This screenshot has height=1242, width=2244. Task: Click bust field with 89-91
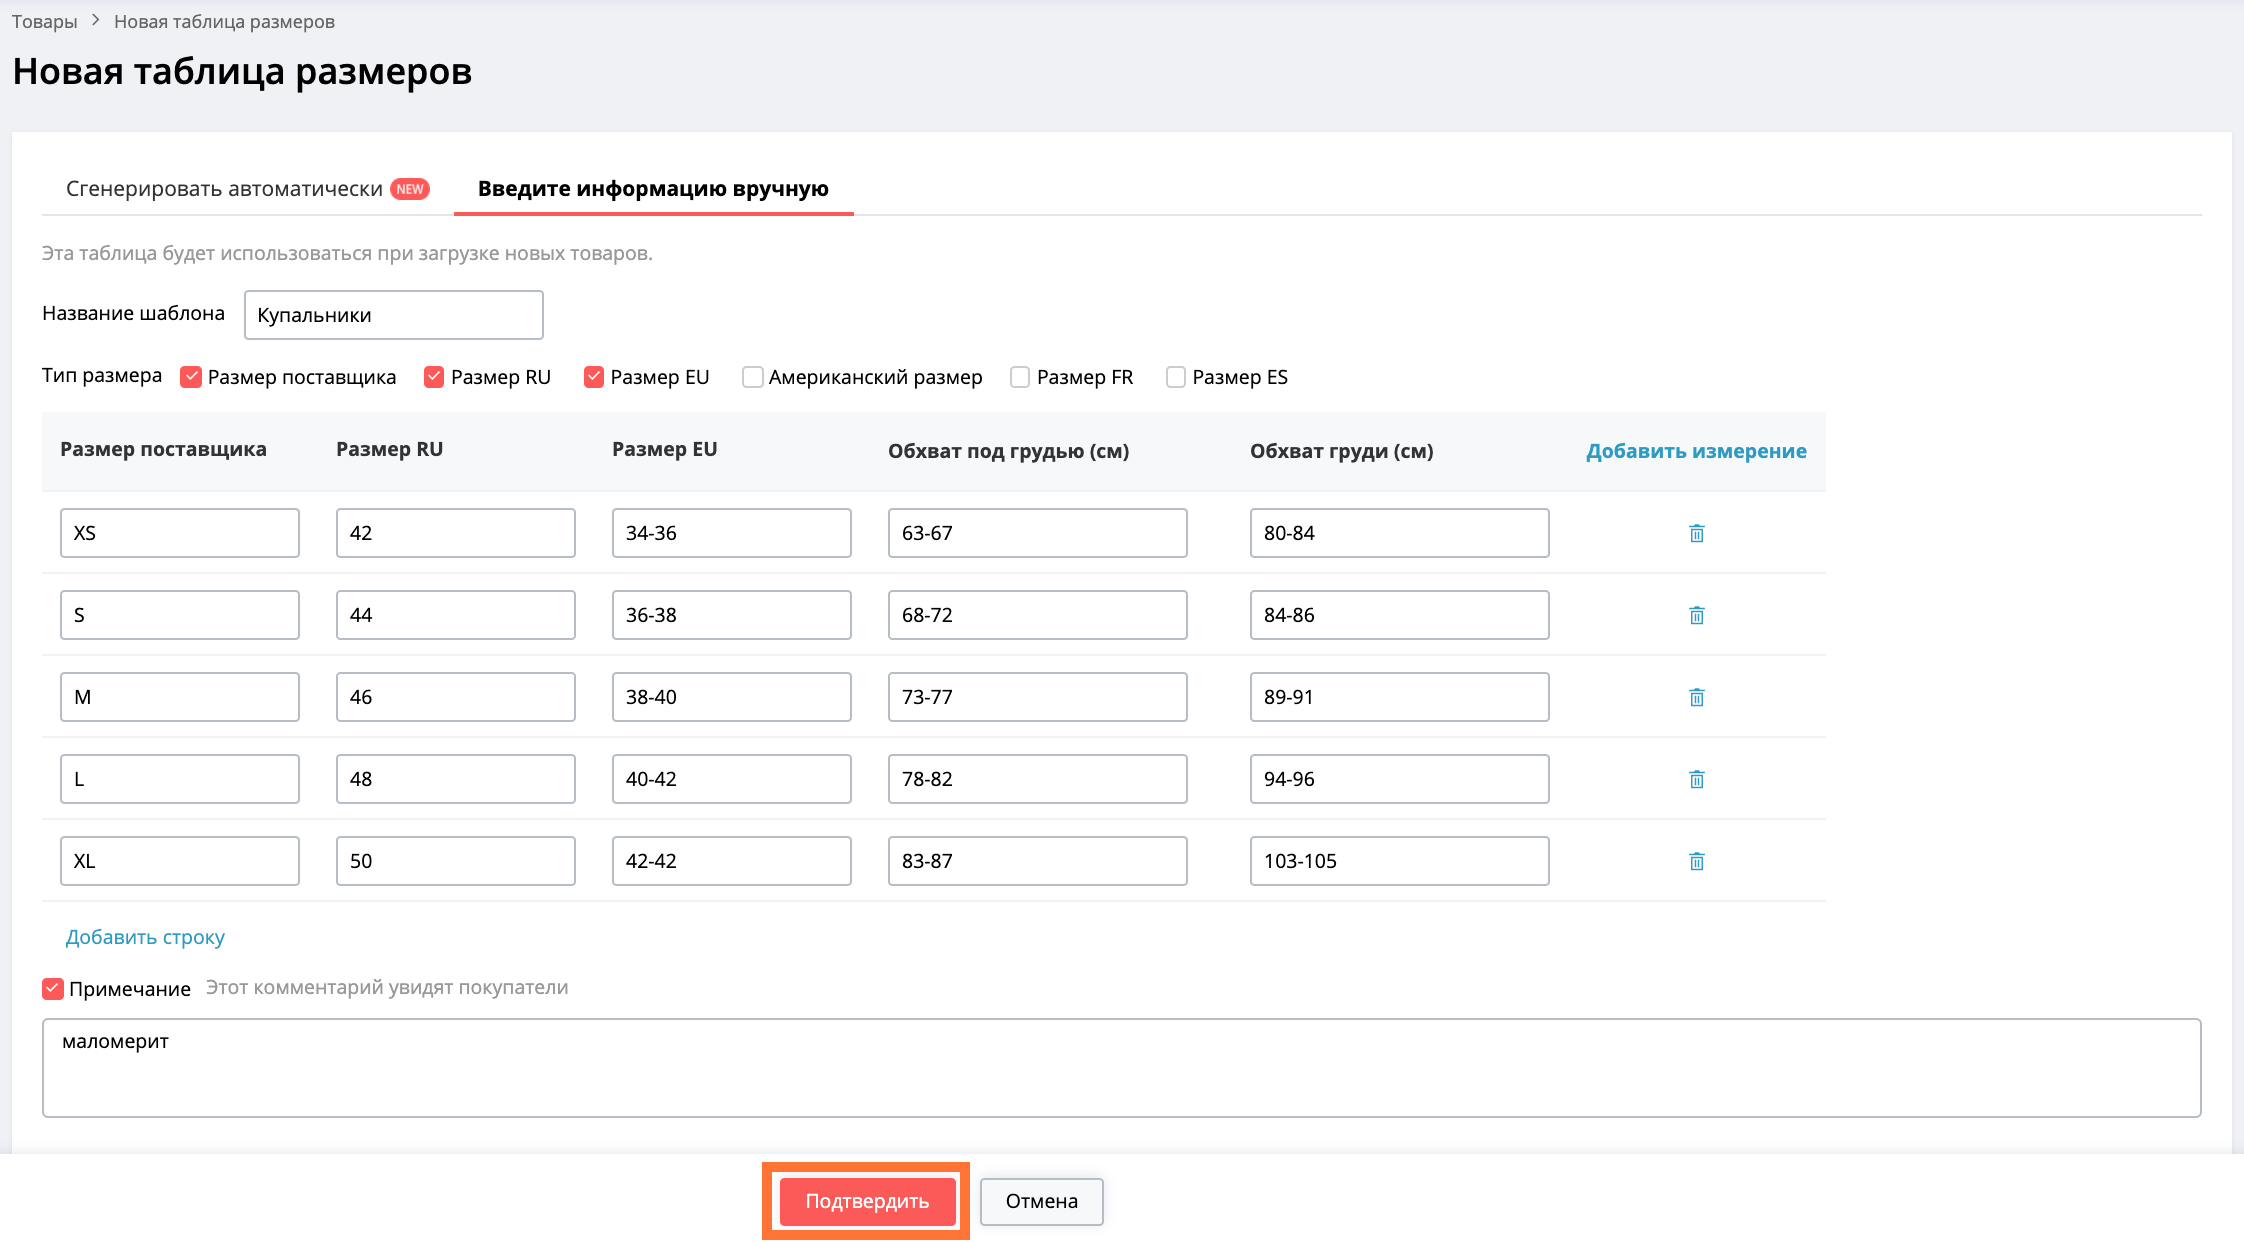(x=1400, y=697)
